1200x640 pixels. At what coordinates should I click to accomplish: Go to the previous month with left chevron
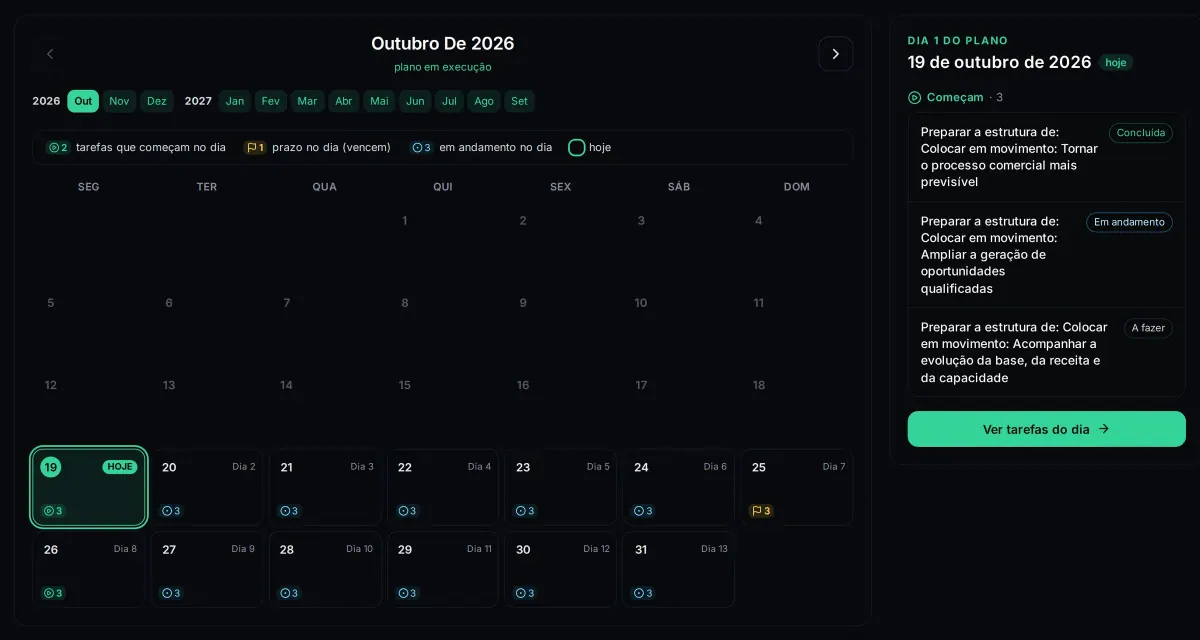50,54
